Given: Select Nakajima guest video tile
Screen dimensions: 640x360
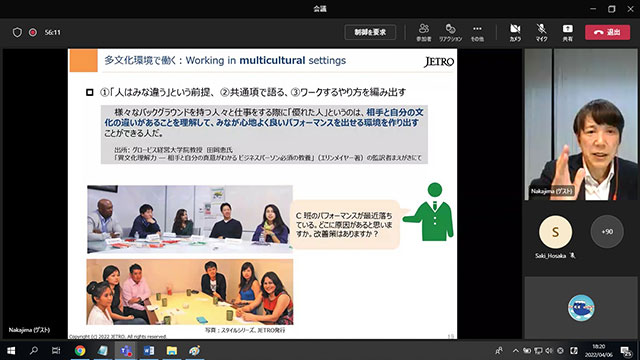Looking at the screenshot, I should coord(581,124).
